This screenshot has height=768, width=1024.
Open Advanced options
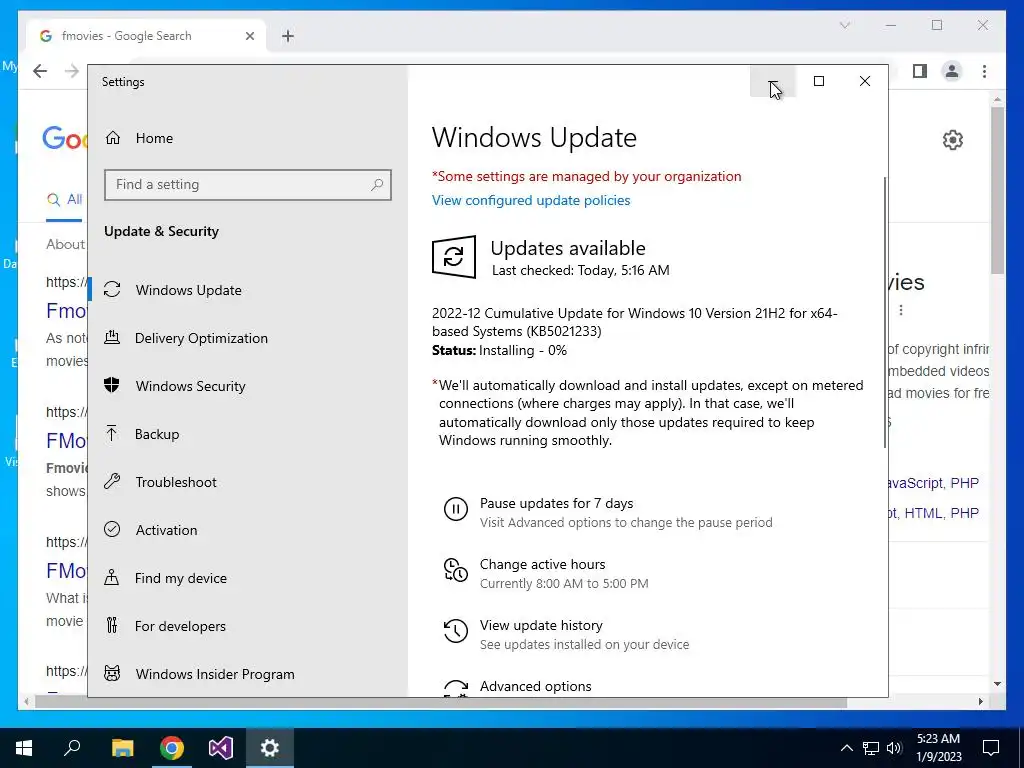pyautogui.click(x=536, y=686)
